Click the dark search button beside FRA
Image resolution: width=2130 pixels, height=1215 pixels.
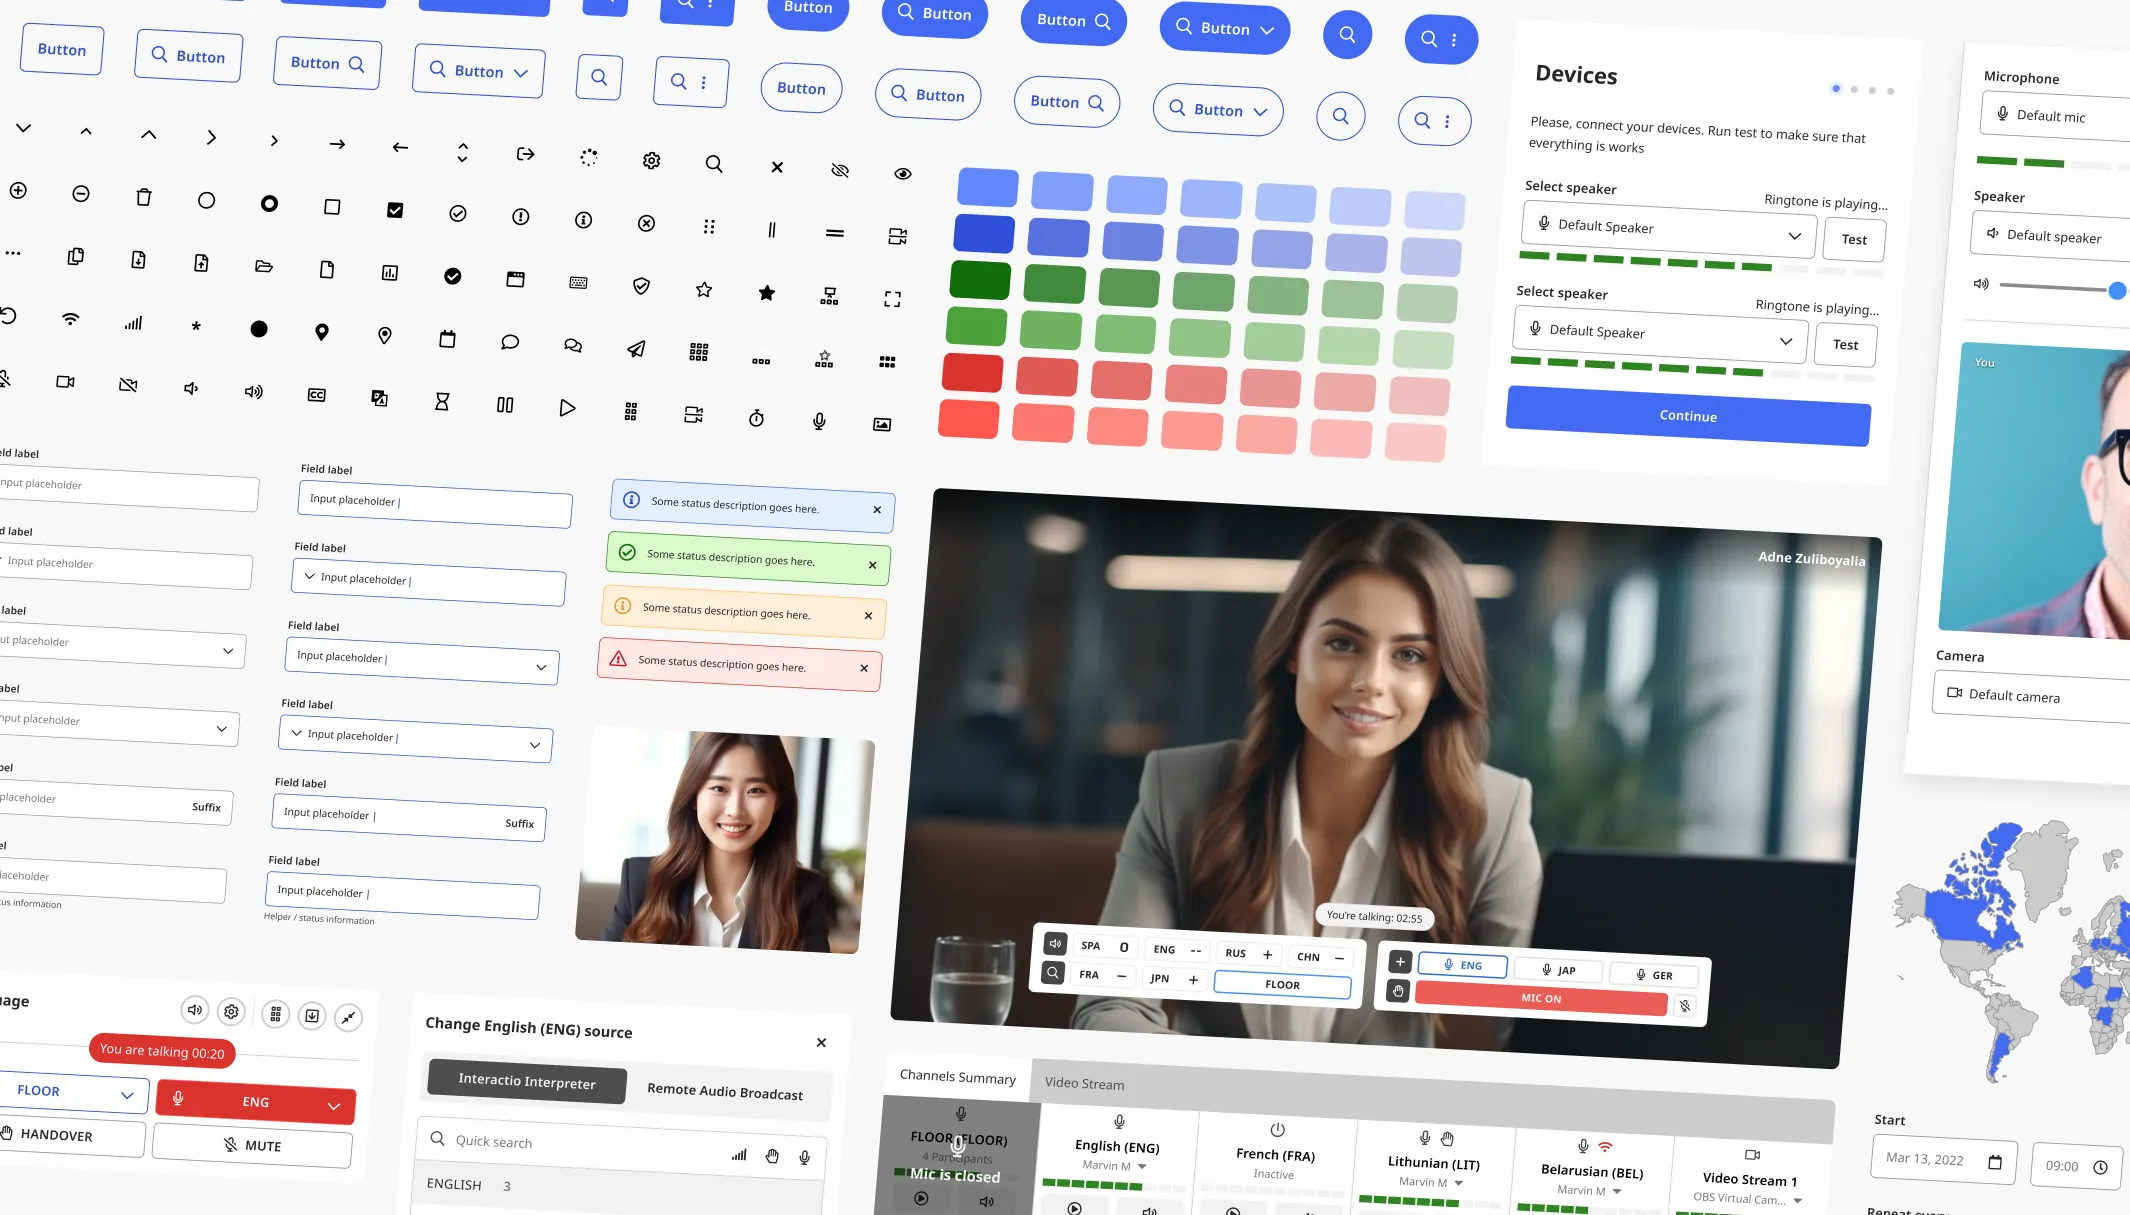pos(1052,972)
